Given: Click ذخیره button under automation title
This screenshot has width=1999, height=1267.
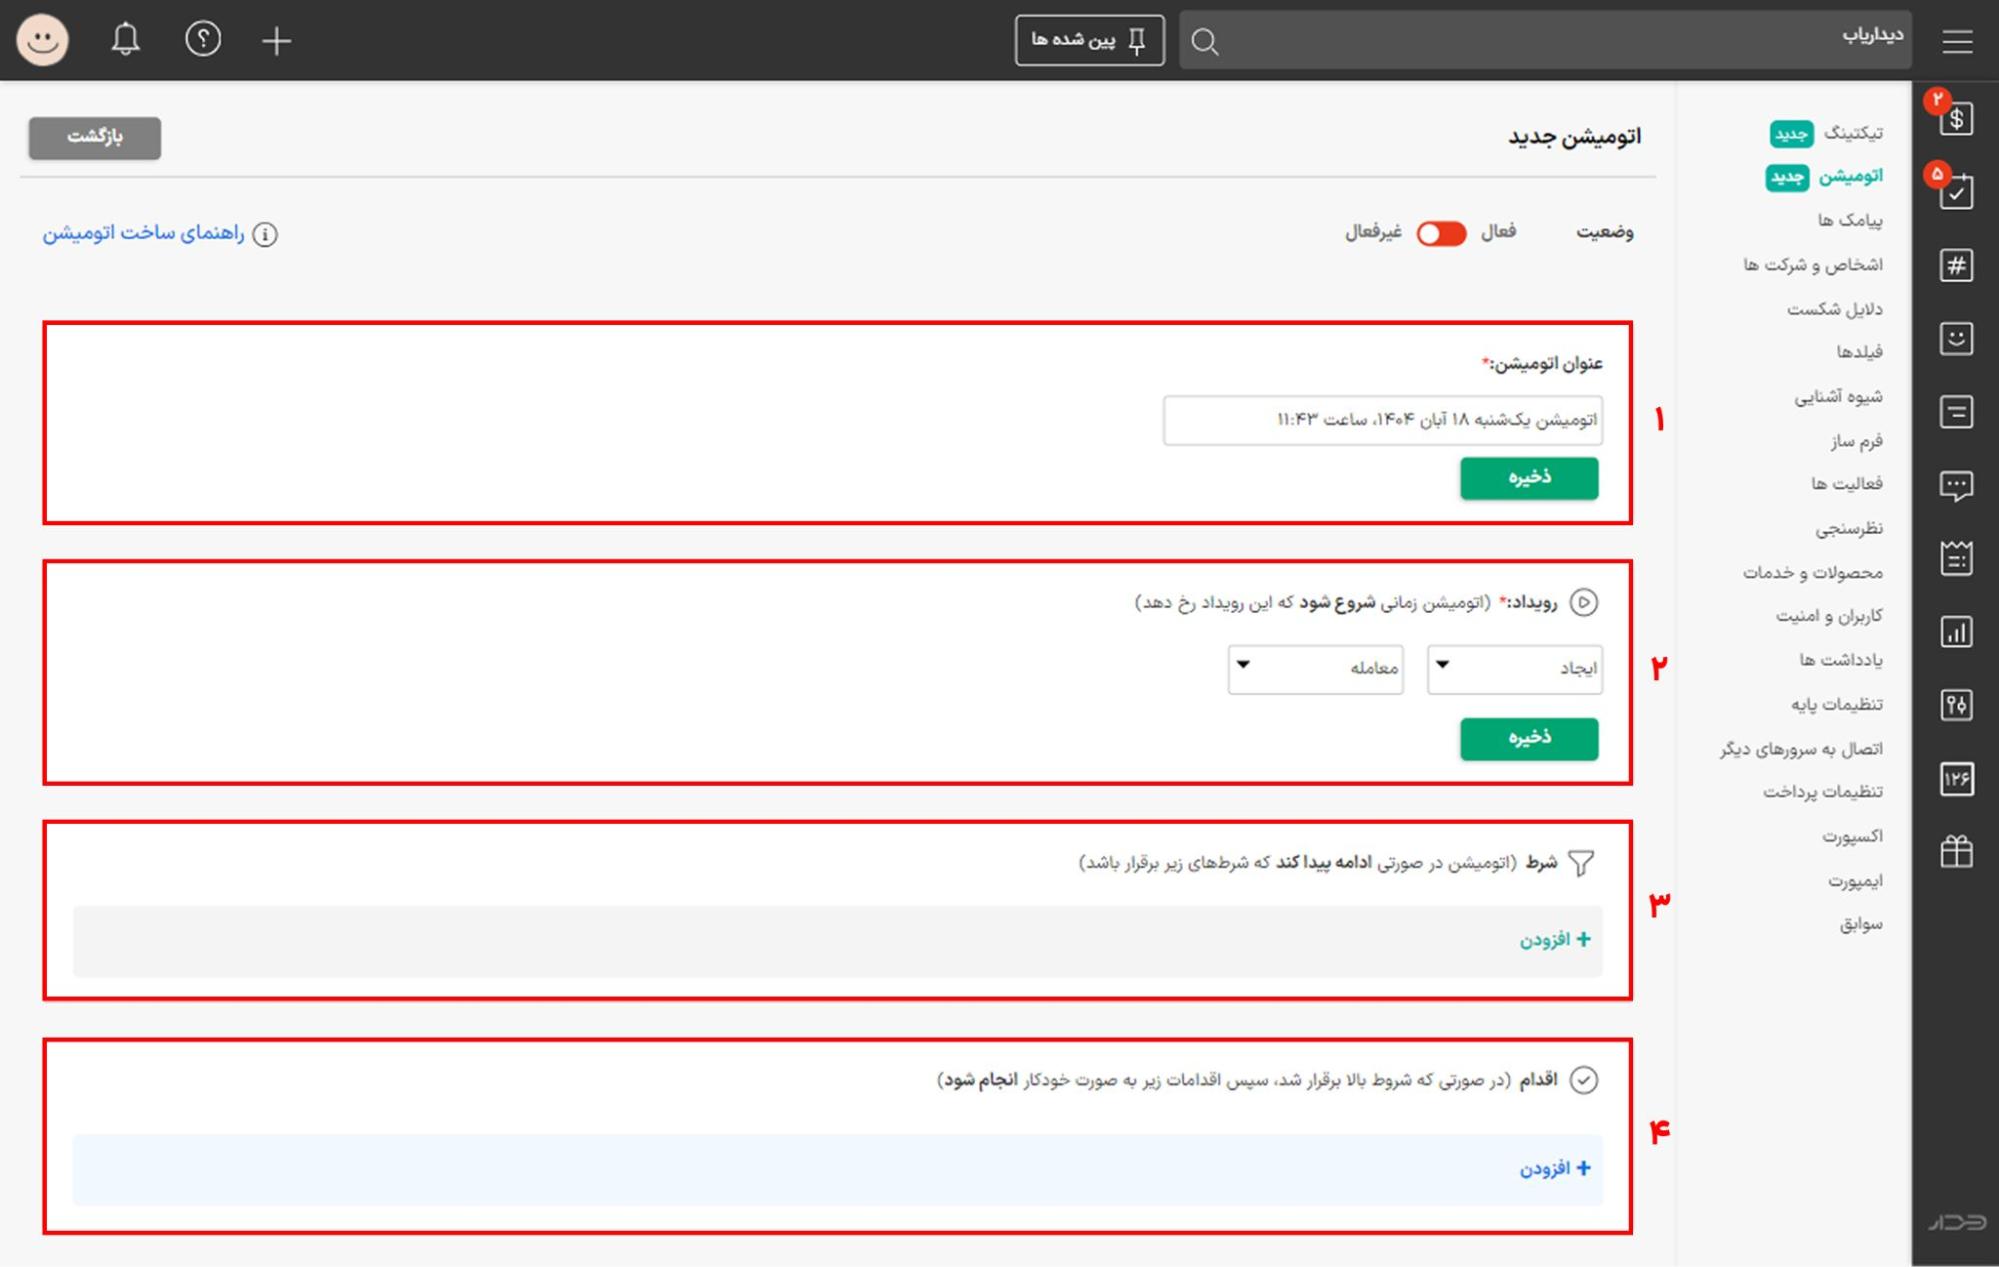Looking at the screenshot, I should (x=1528, y=478).
